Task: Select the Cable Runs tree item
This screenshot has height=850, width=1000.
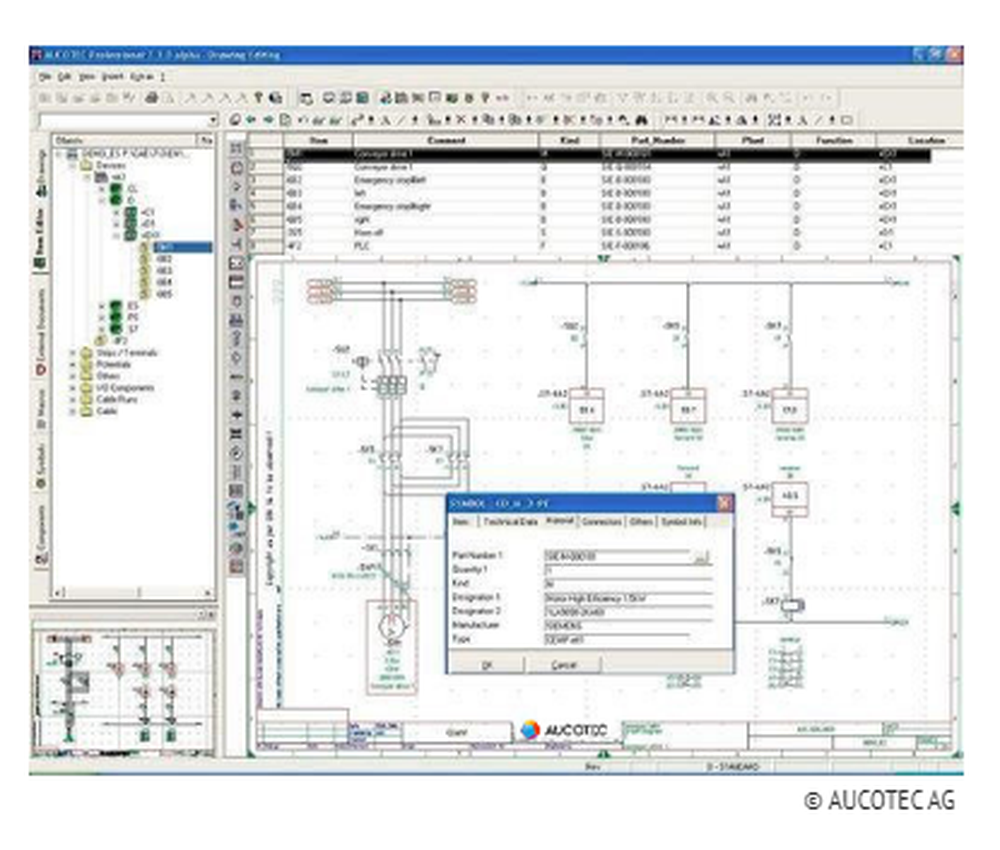Action: 117,400
